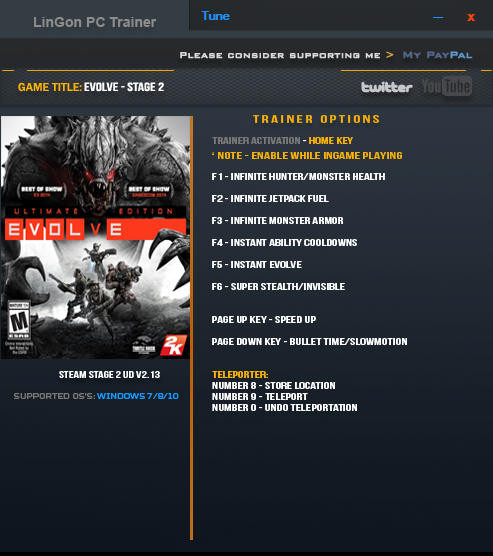Select Page Up Key Speed Up option

(x=264, y=319)
